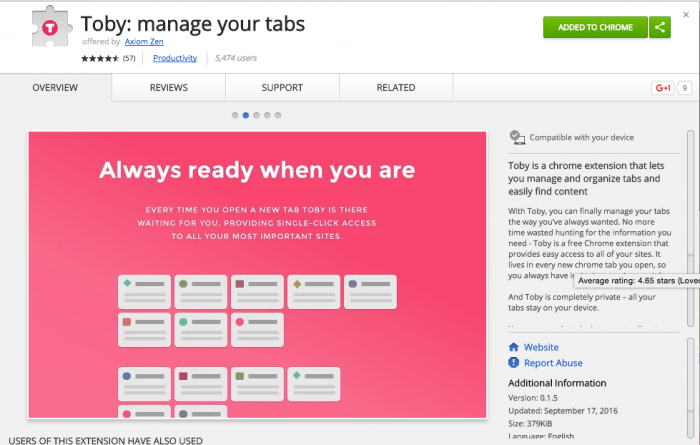Click the Report Abuse exclamation icon

point(514,362)
